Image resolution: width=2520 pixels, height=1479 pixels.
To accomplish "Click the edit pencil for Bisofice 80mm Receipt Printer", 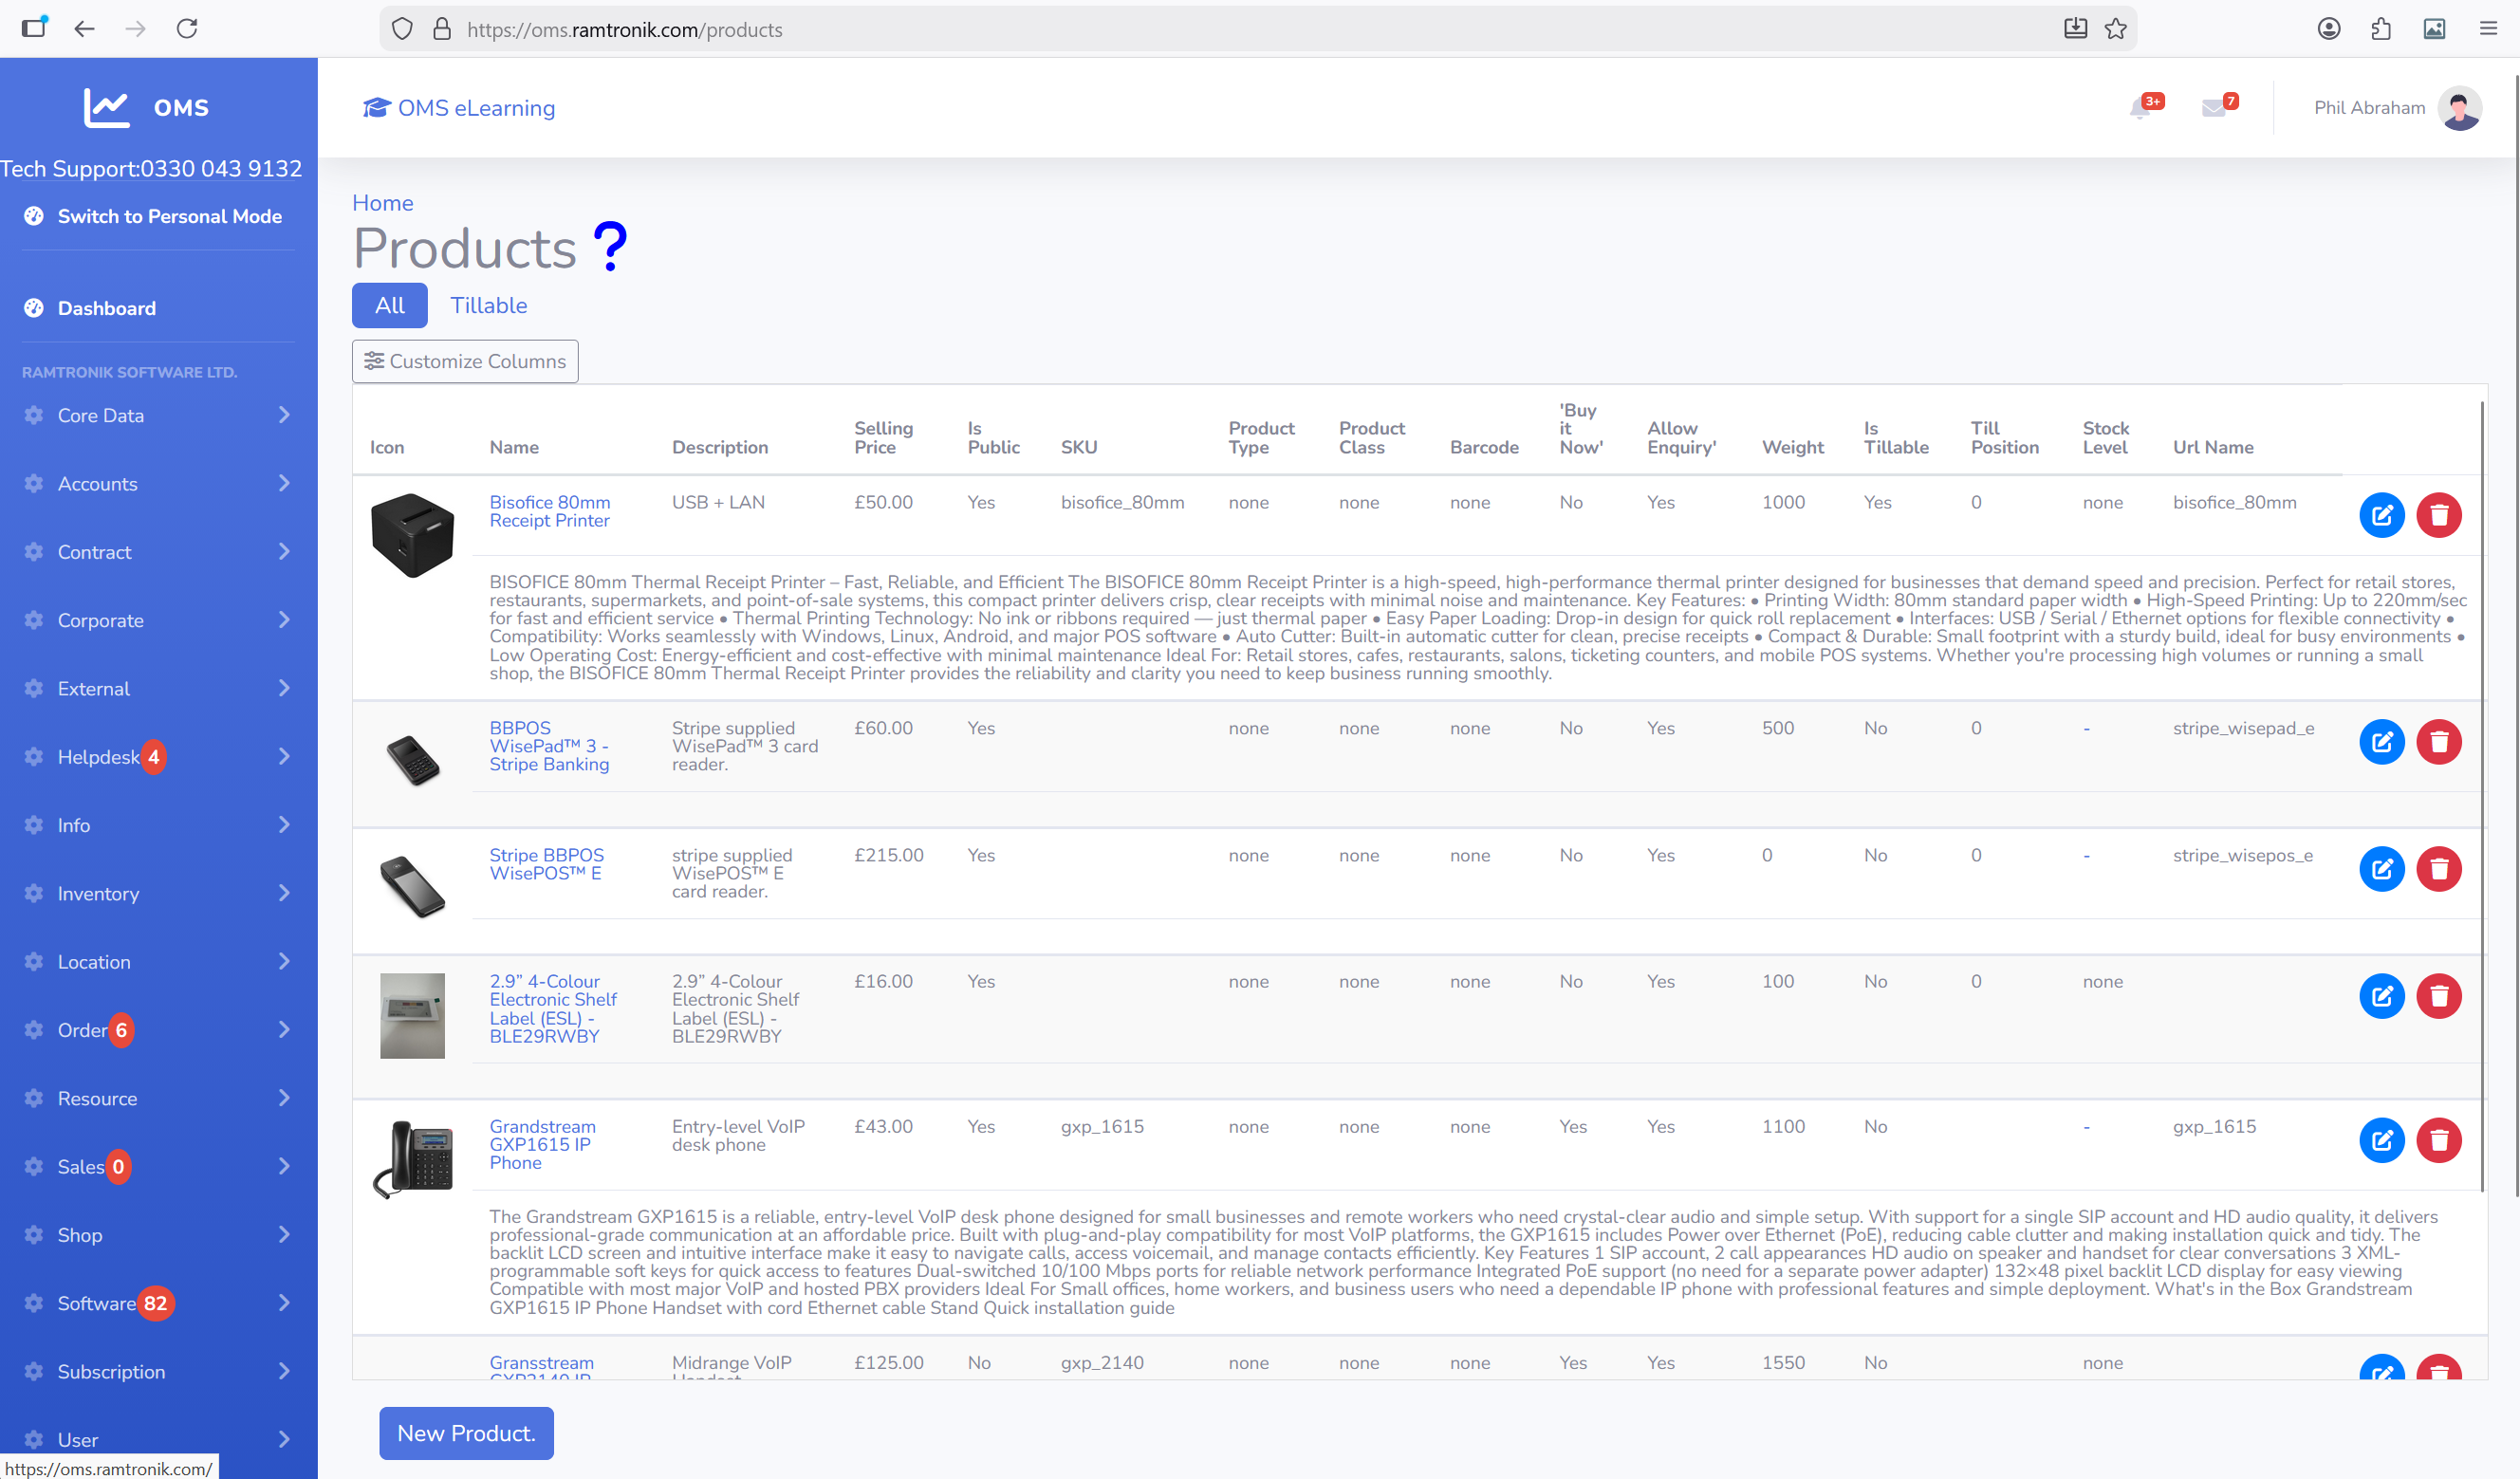I will pyautogui.click(x=2383, y=514).
